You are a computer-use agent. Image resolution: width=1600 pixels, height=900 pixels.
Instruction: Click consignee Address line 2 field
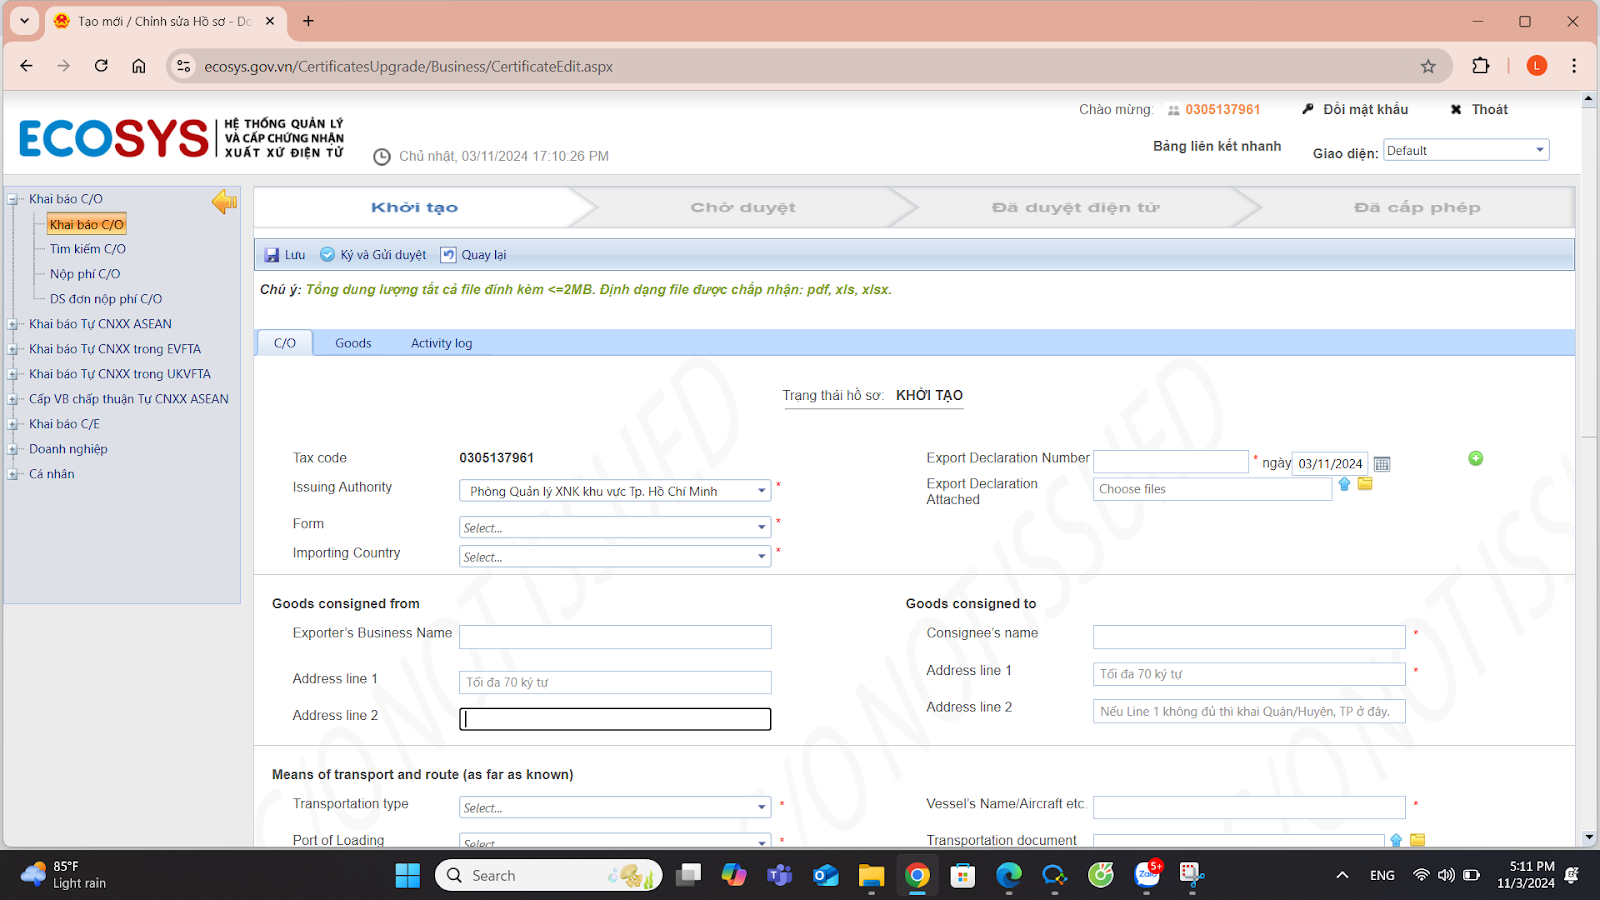[1249, 711]
